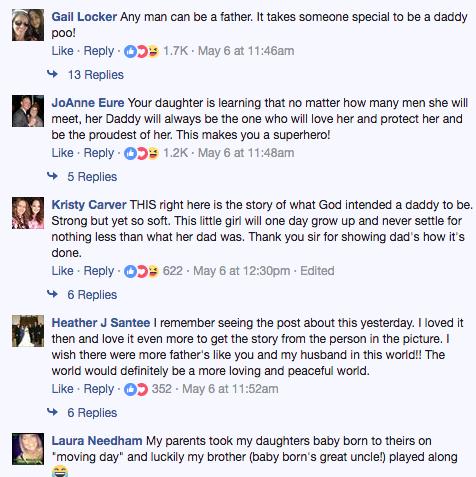Open reaction emojis on Kristy Carver's comment
The width and height of the screenshot is (476, 477).
pos(141,271)
